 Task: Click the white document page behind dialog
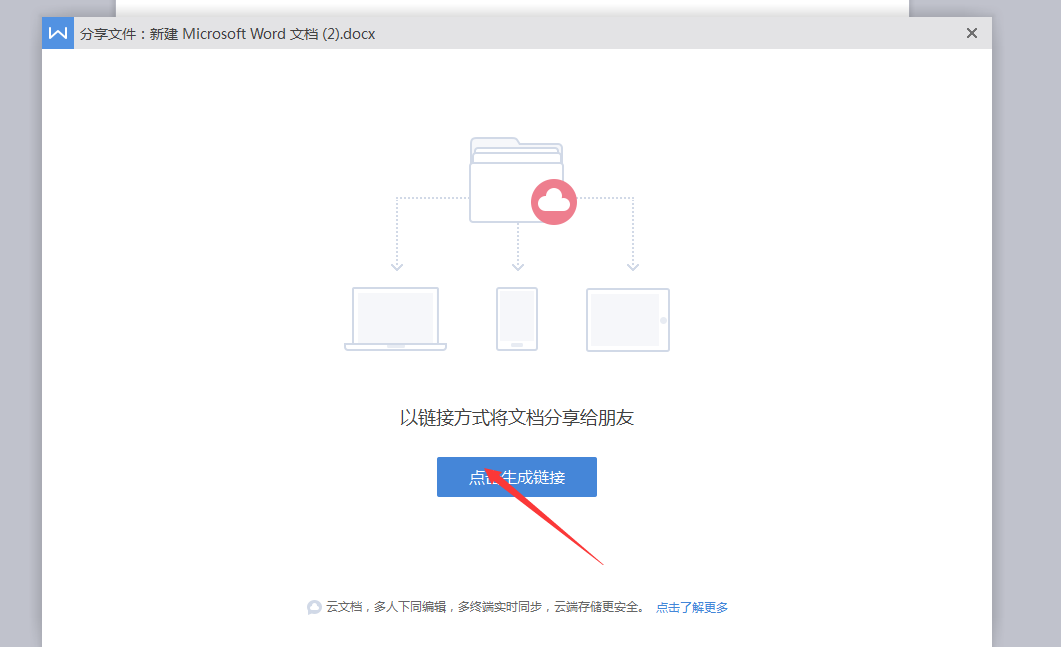[x=512, y=7]
